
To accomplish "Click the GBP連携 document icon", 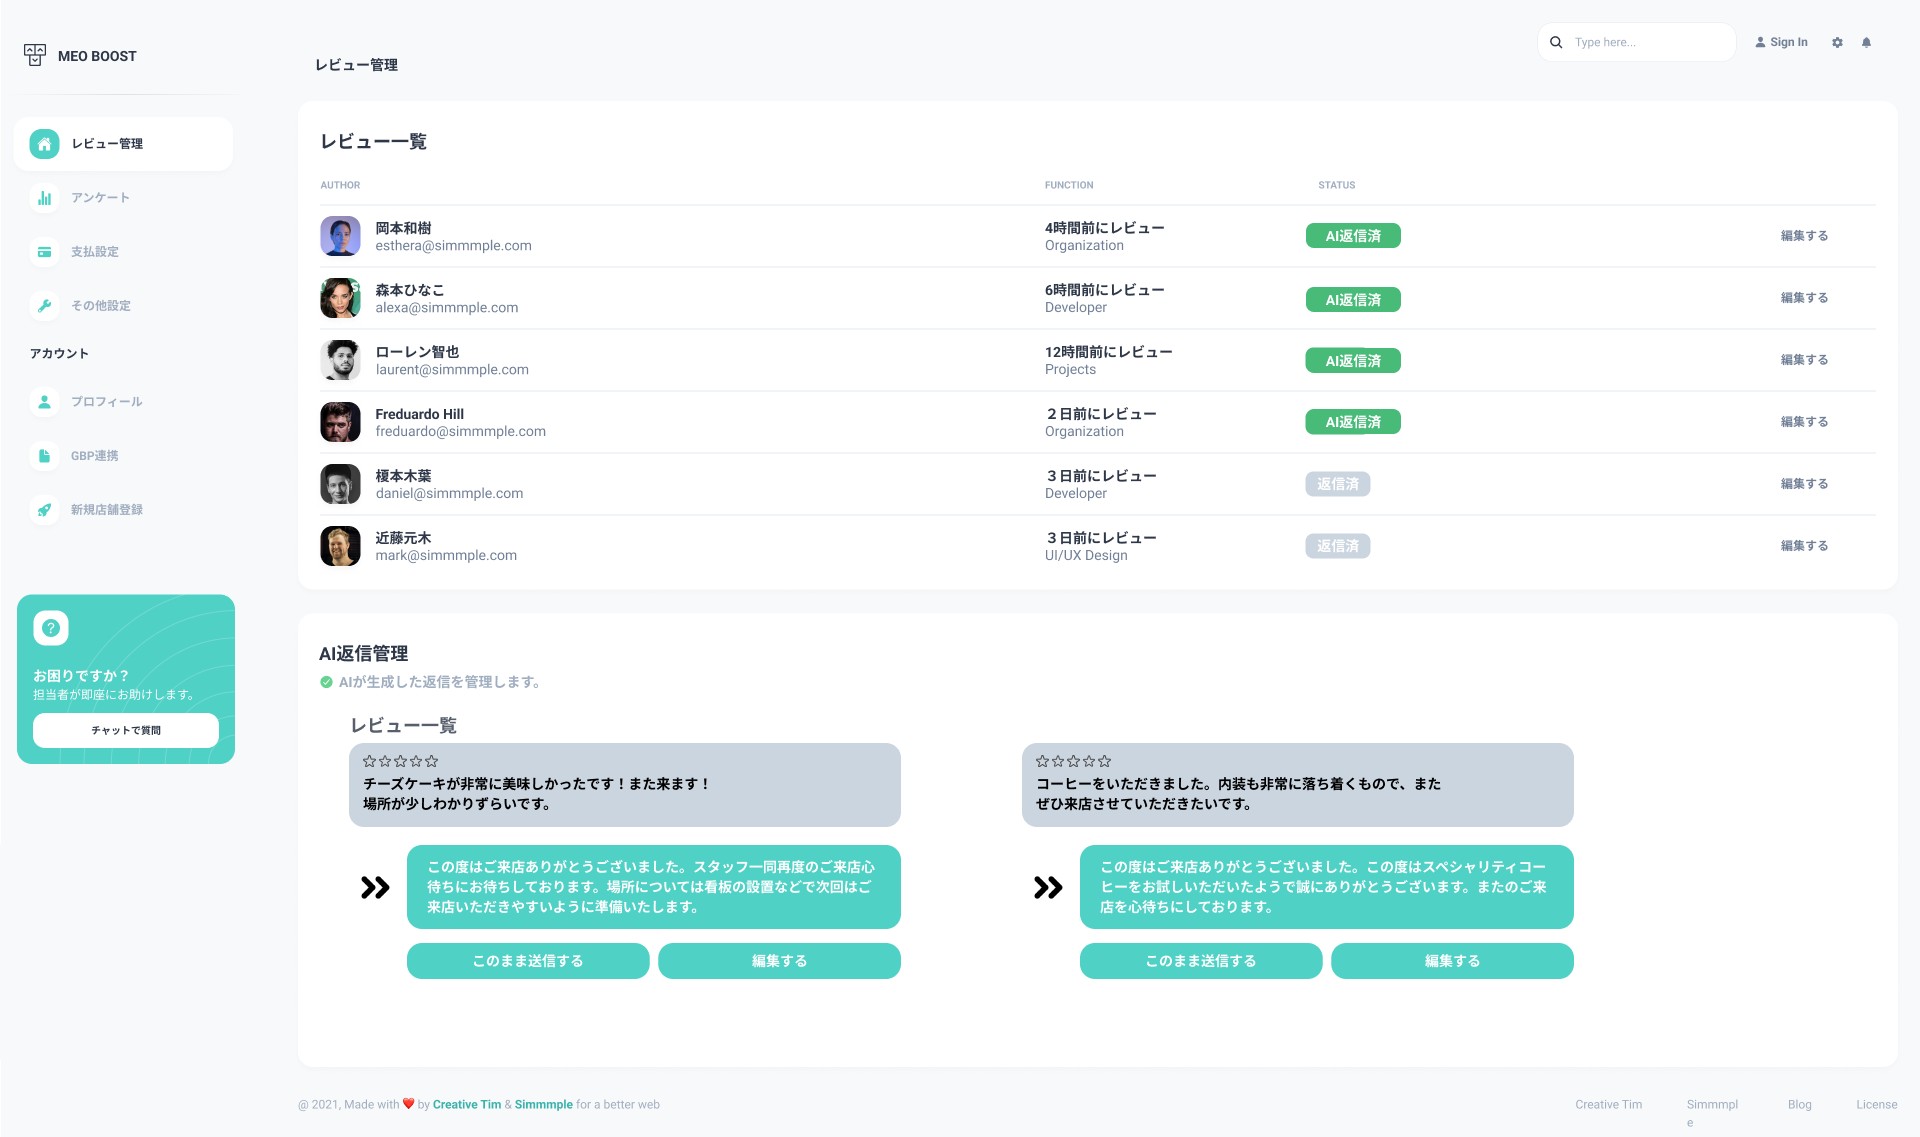I will (x=44, y=456).
